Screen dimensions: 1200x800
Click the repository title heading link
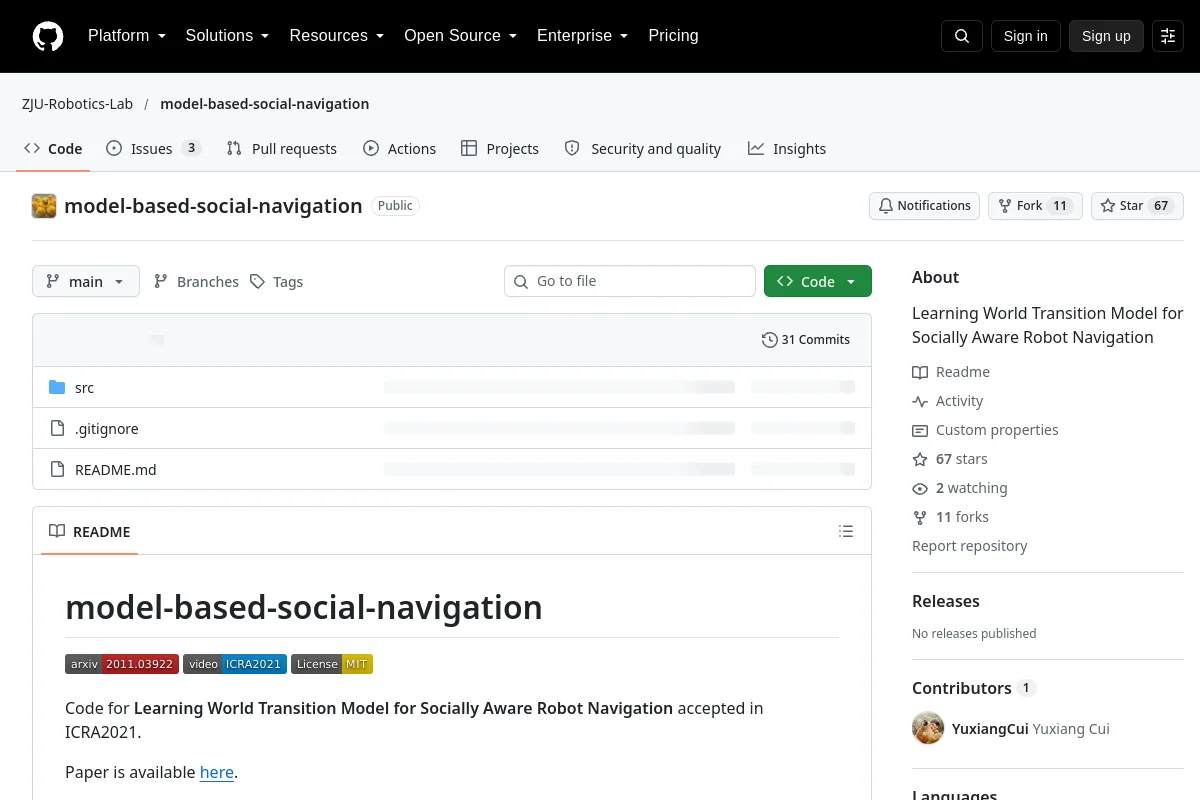click(213, 206)
